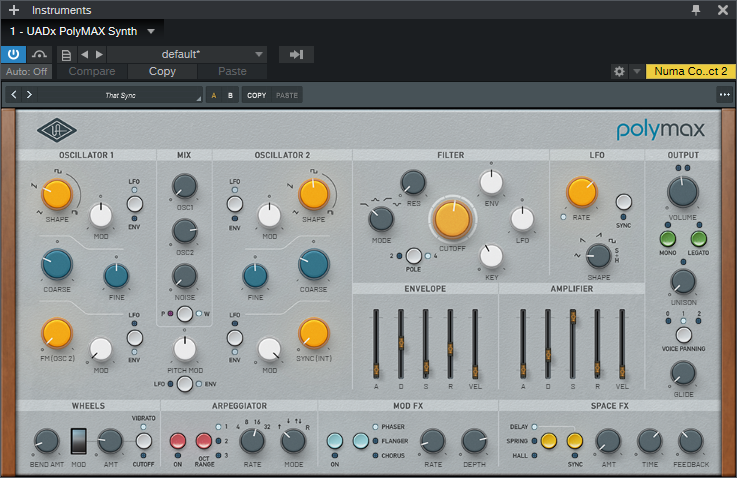The height and width of the screenshot is (478, 737).
Task: Open the gear settings icon
Action: [x=619, y=72]
